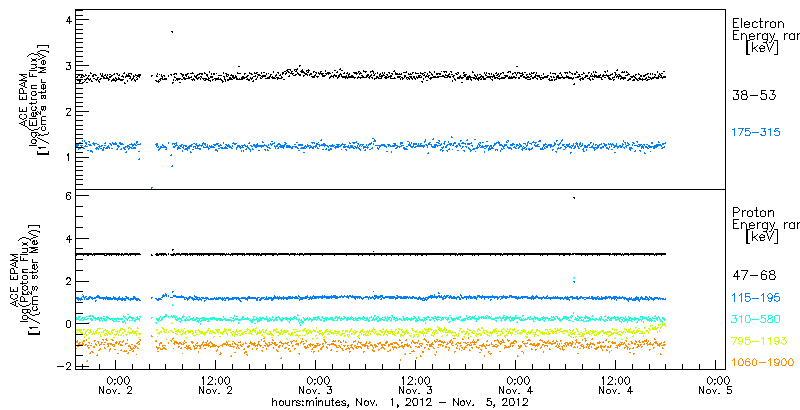Click the 47-68 proton energy label
The height and width of the screenshot is (410, 800).
(x=754, y=276)
